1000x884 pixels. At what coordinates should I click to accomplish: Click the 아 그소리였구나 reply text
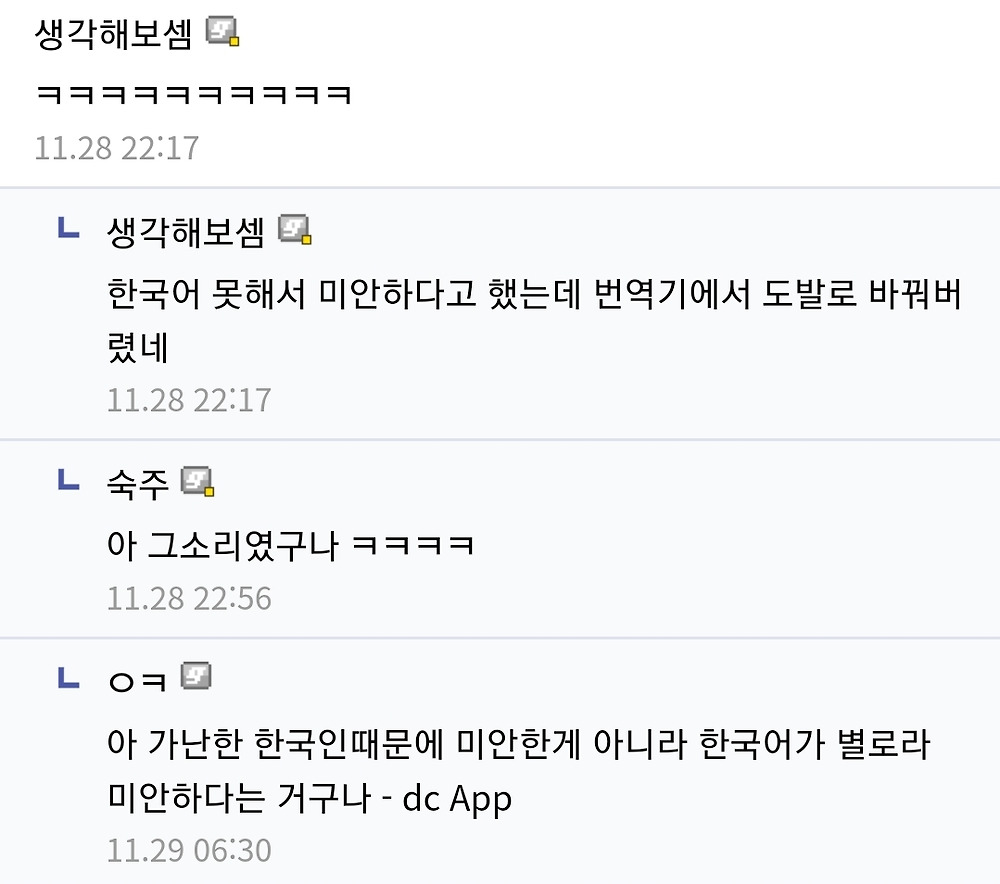[x=290, y=546]
